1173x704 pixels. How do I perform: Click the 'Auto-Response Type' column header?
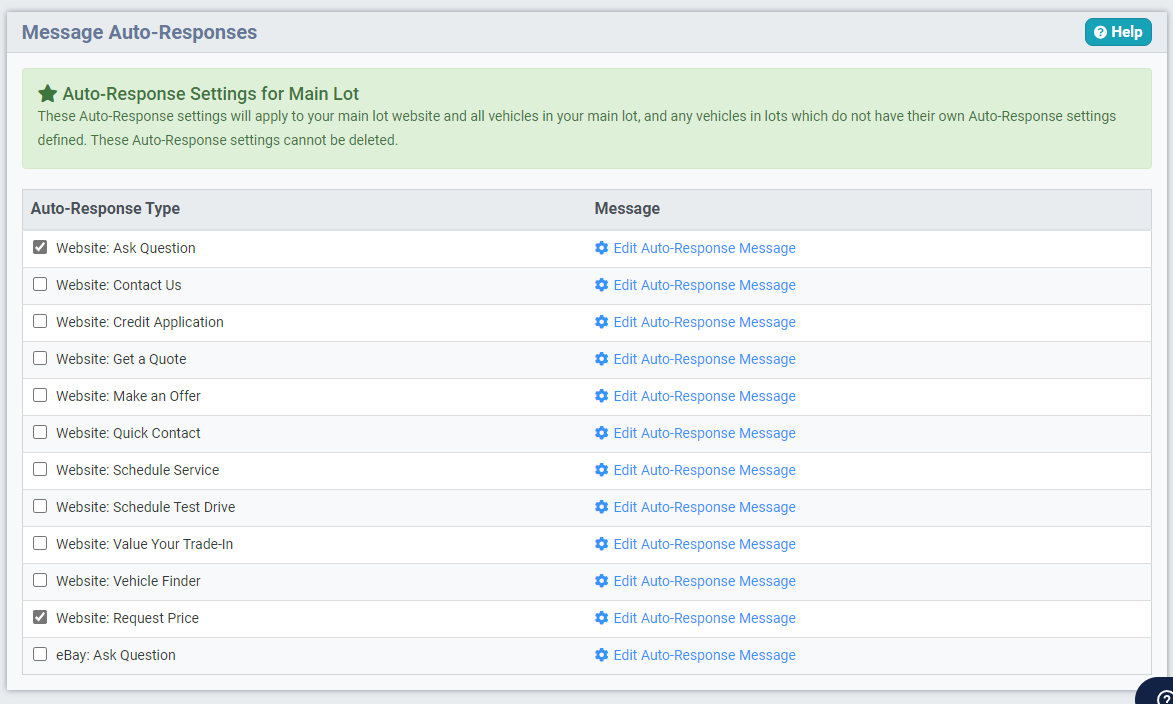[105, 209]
